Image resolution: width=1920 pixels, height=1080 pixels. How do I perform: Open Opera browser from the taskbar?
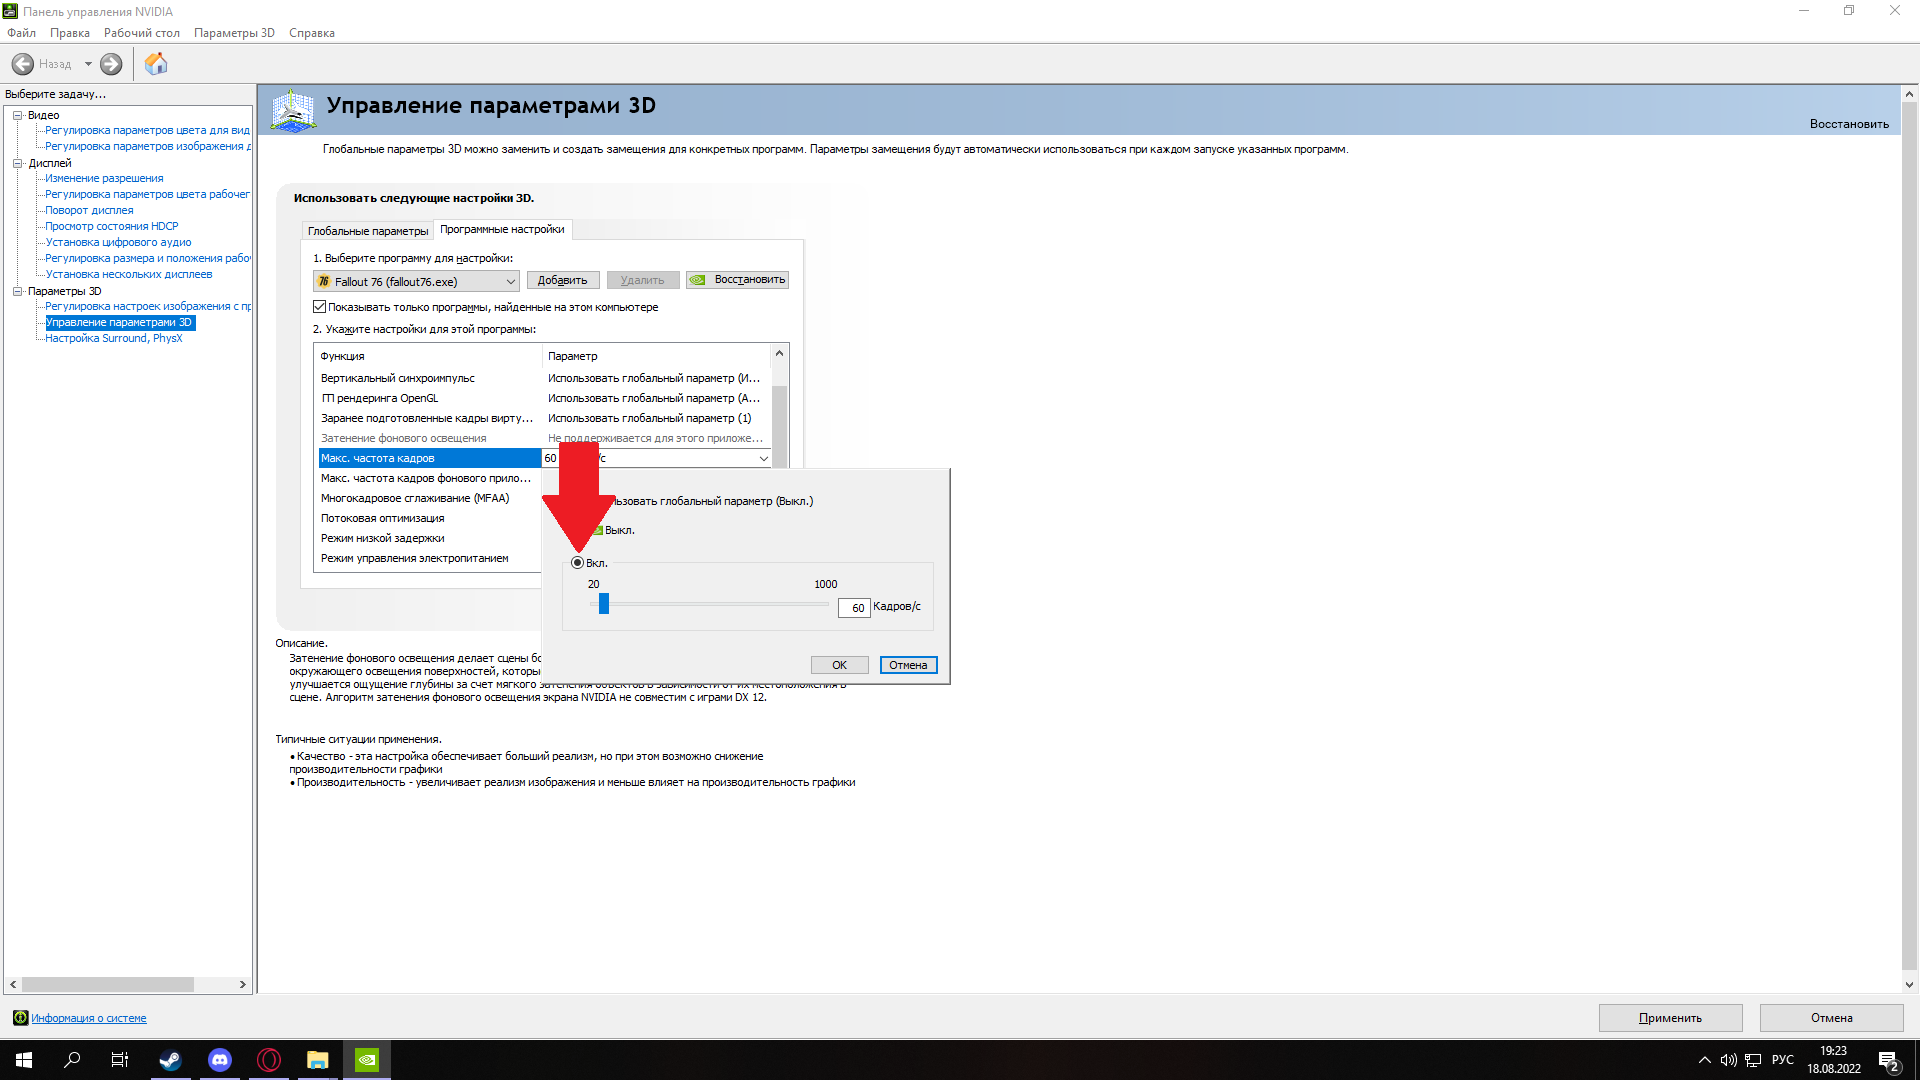tap(268, 1060)
